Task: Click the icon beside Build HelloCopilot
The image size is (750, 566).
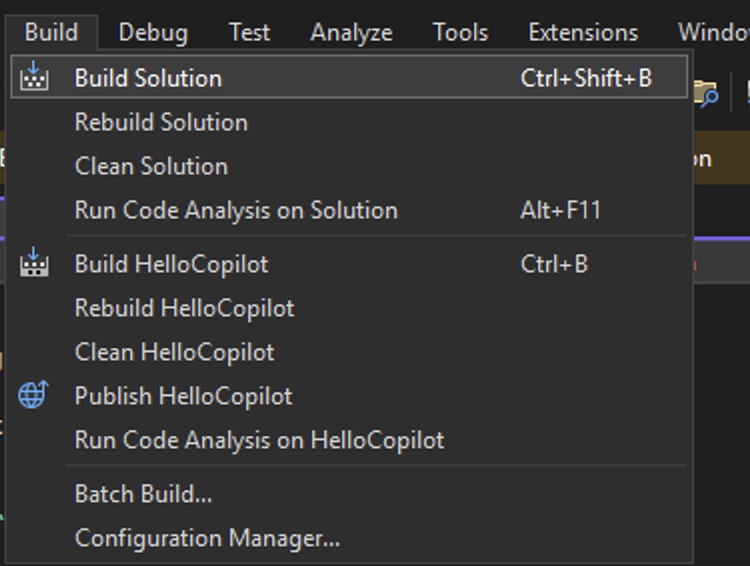Action: 34,264
